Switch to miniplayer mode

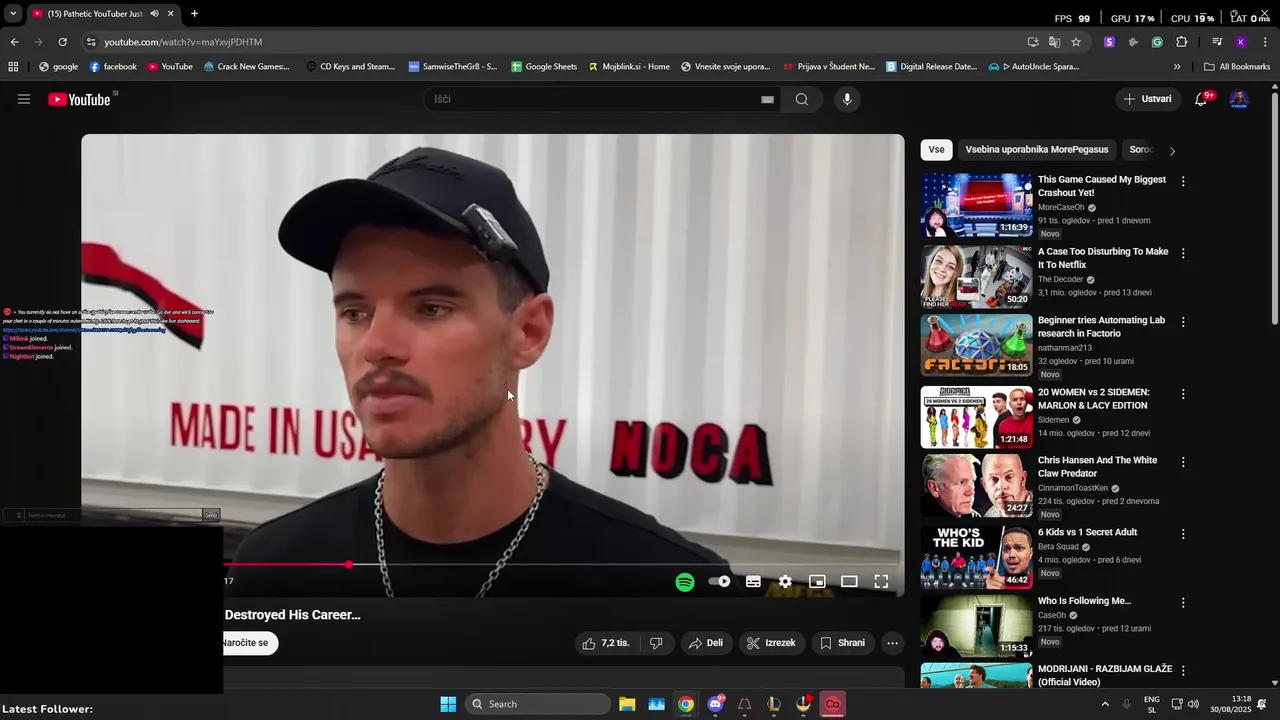(x=817, y=581)
